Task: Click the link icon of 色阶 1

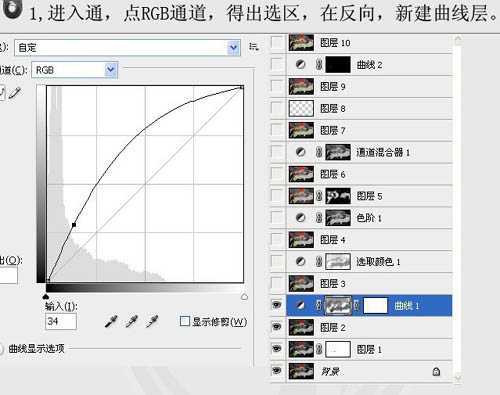Action: 319,218
